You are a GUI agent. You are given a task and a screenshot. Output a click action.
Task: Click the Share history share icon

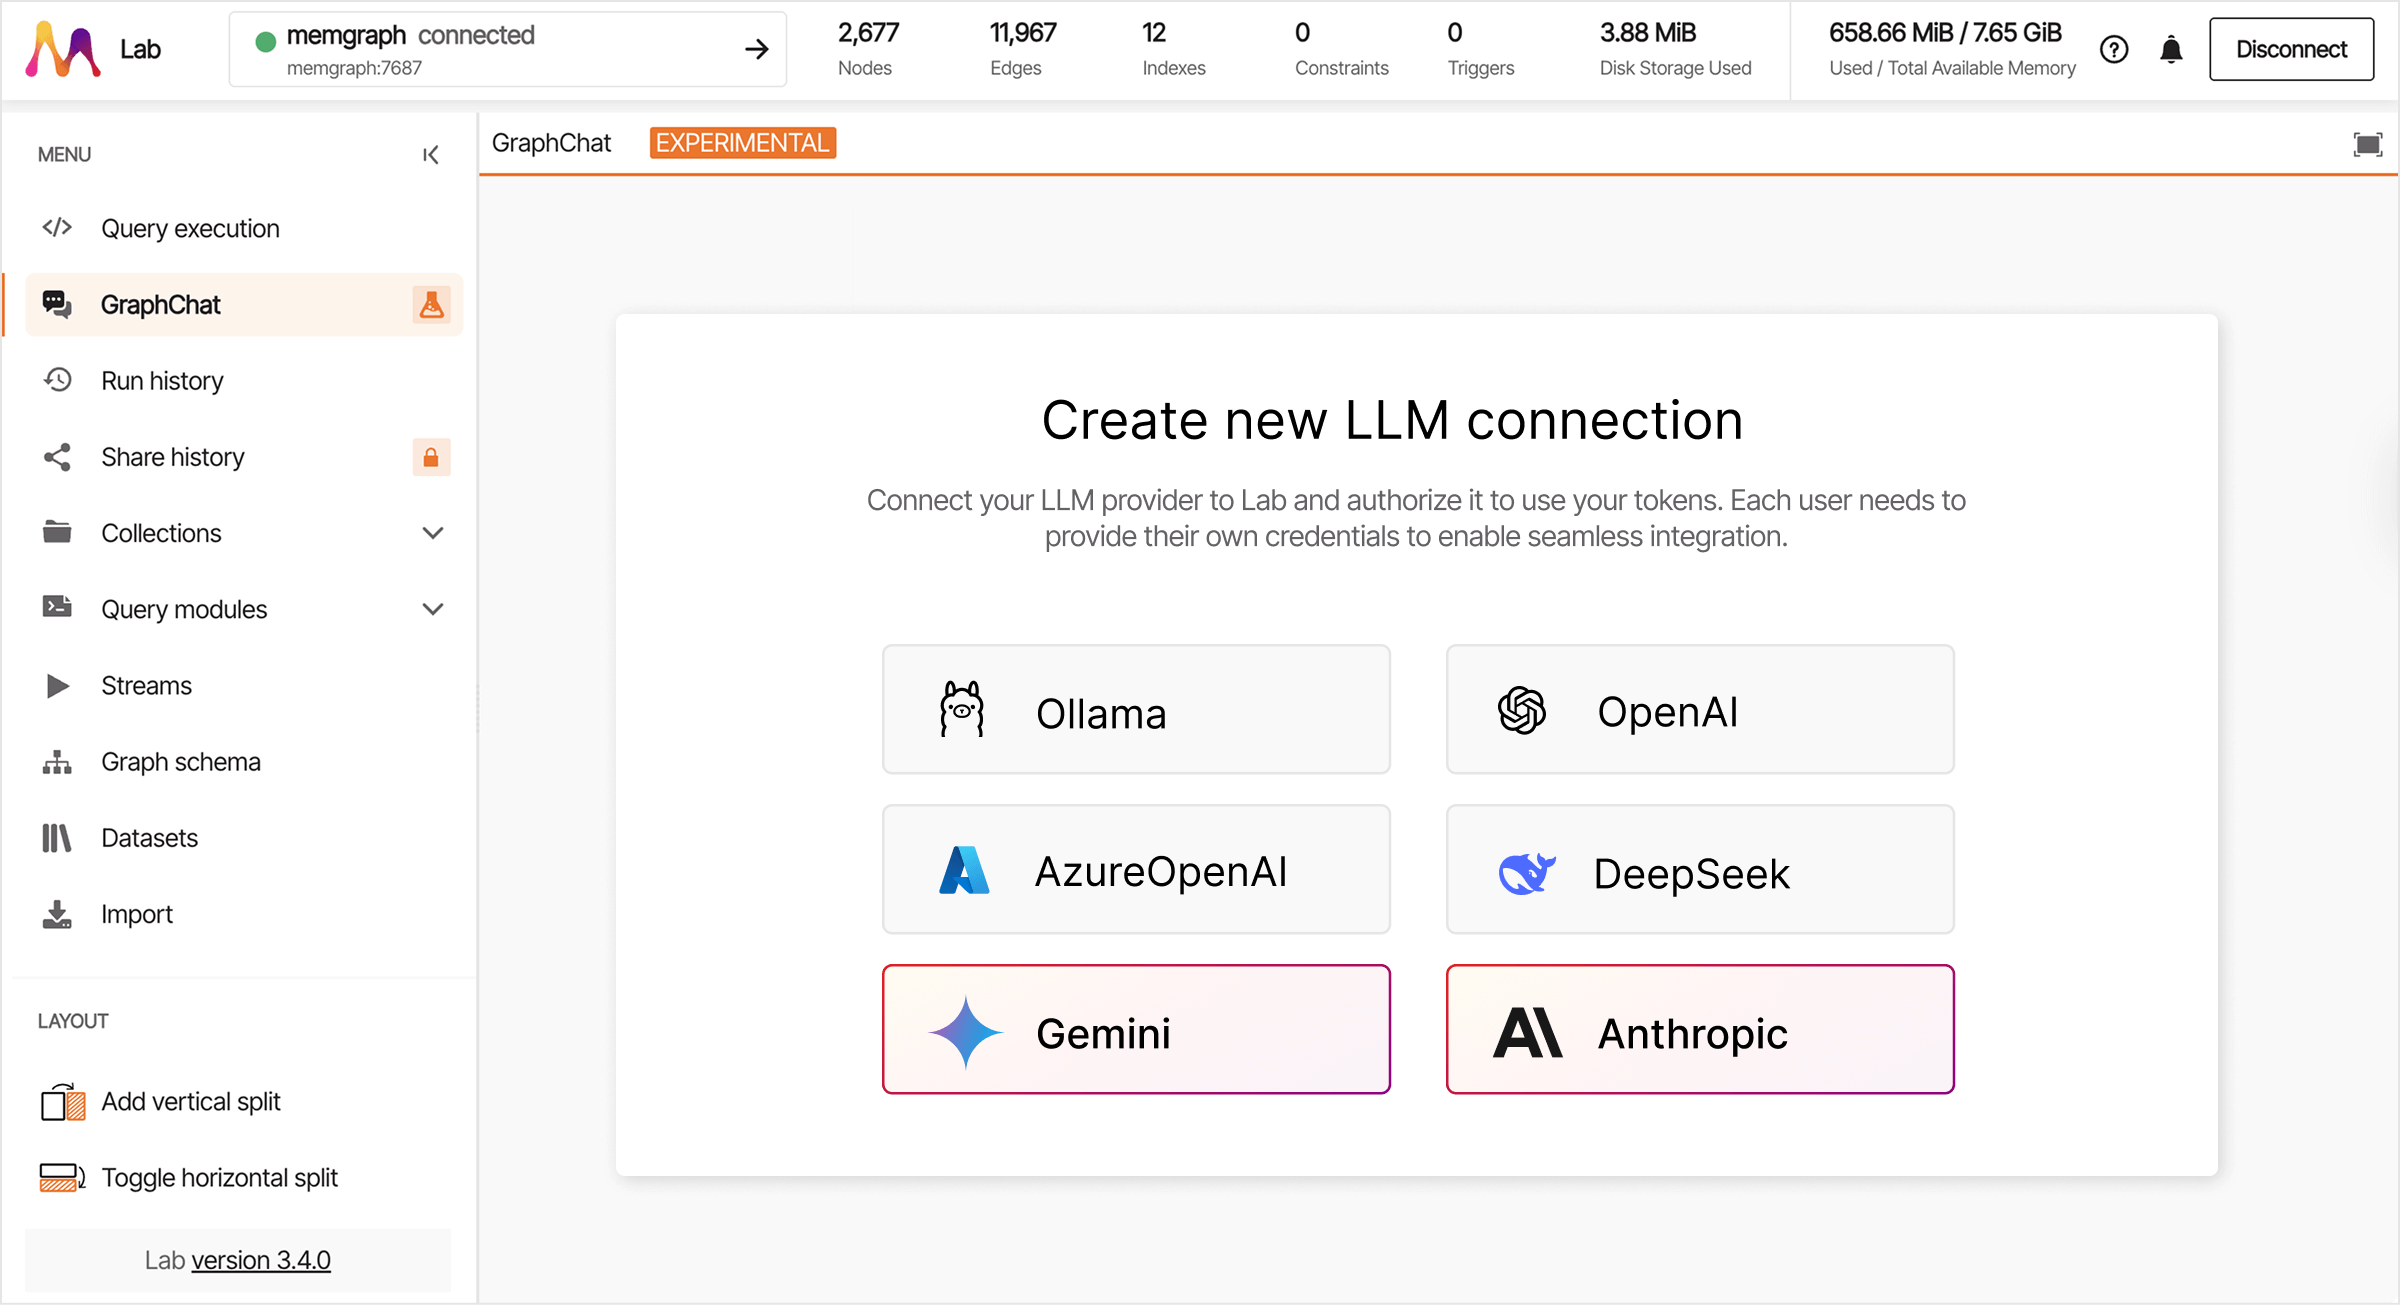point(57,457)
